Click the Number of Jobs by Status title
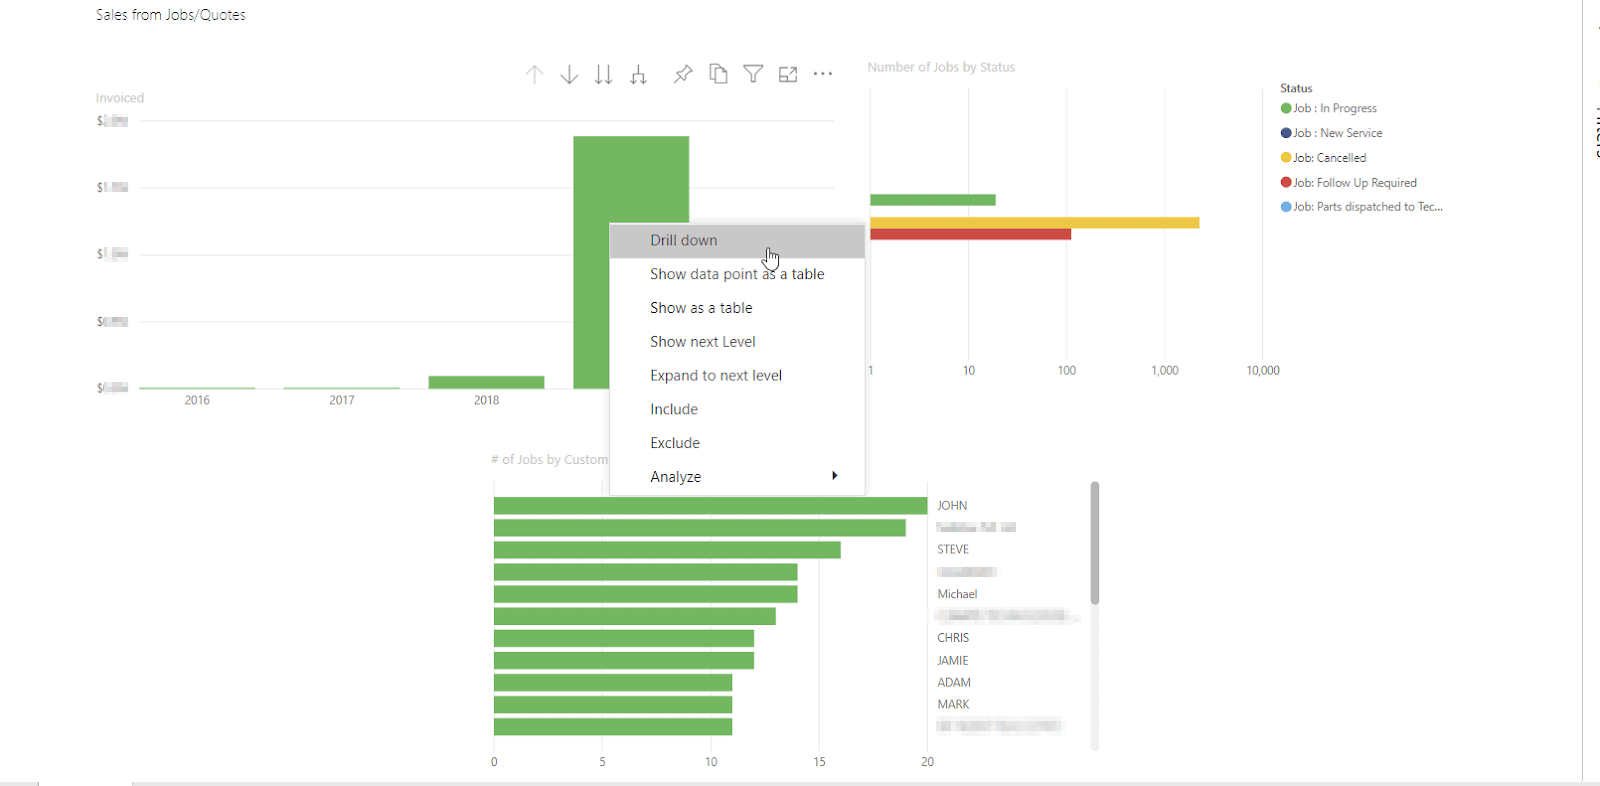The width and height of the screenshot is (1600, 786). coord(941,67)
